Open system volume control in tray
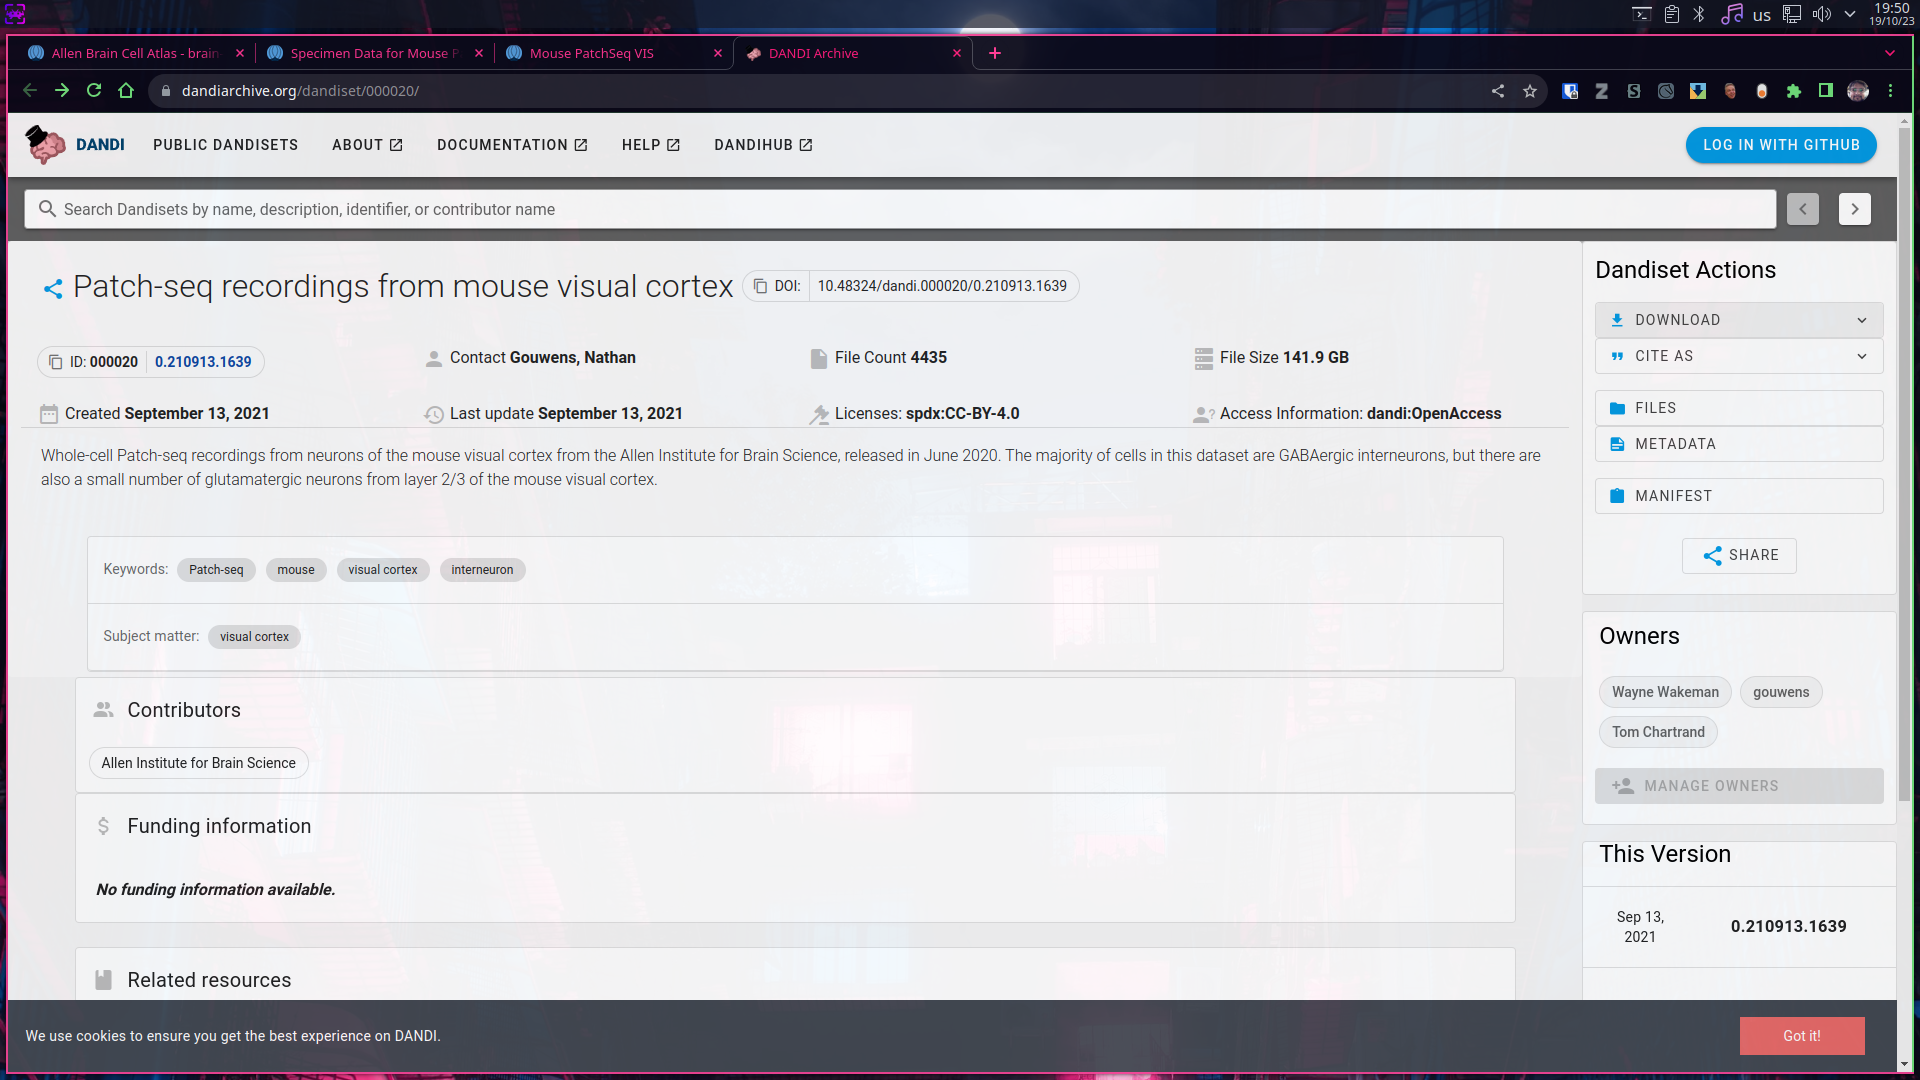This screenshot has height=1080, width=1920. coord(1821,14)
